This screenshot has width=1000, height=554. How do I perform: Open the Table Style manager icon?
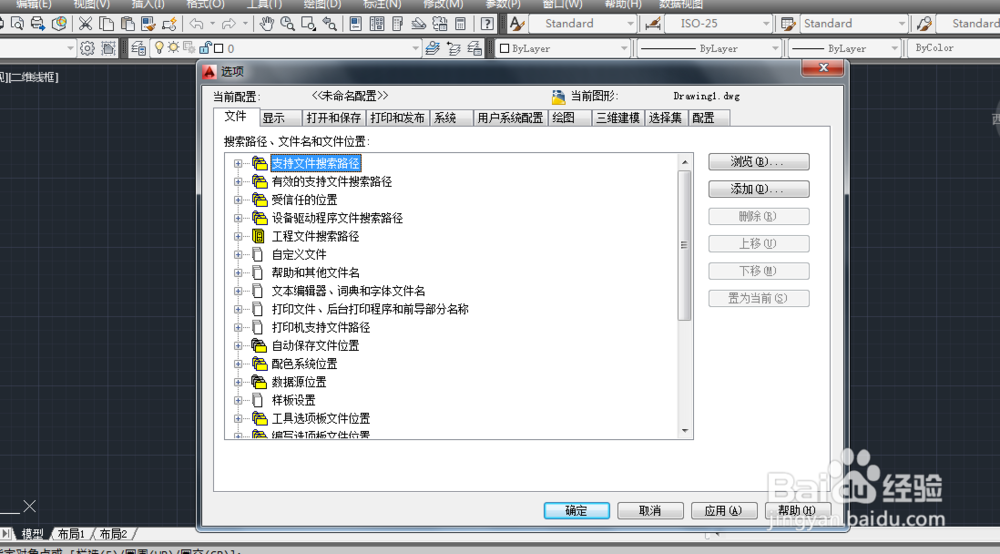788,24
